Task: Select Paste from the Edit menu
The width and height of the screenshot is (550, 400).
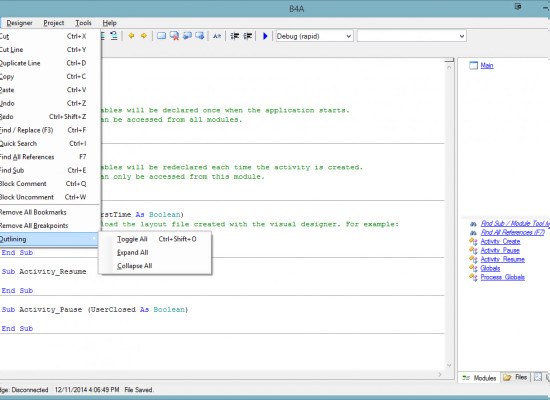Action: click(49, 90)
